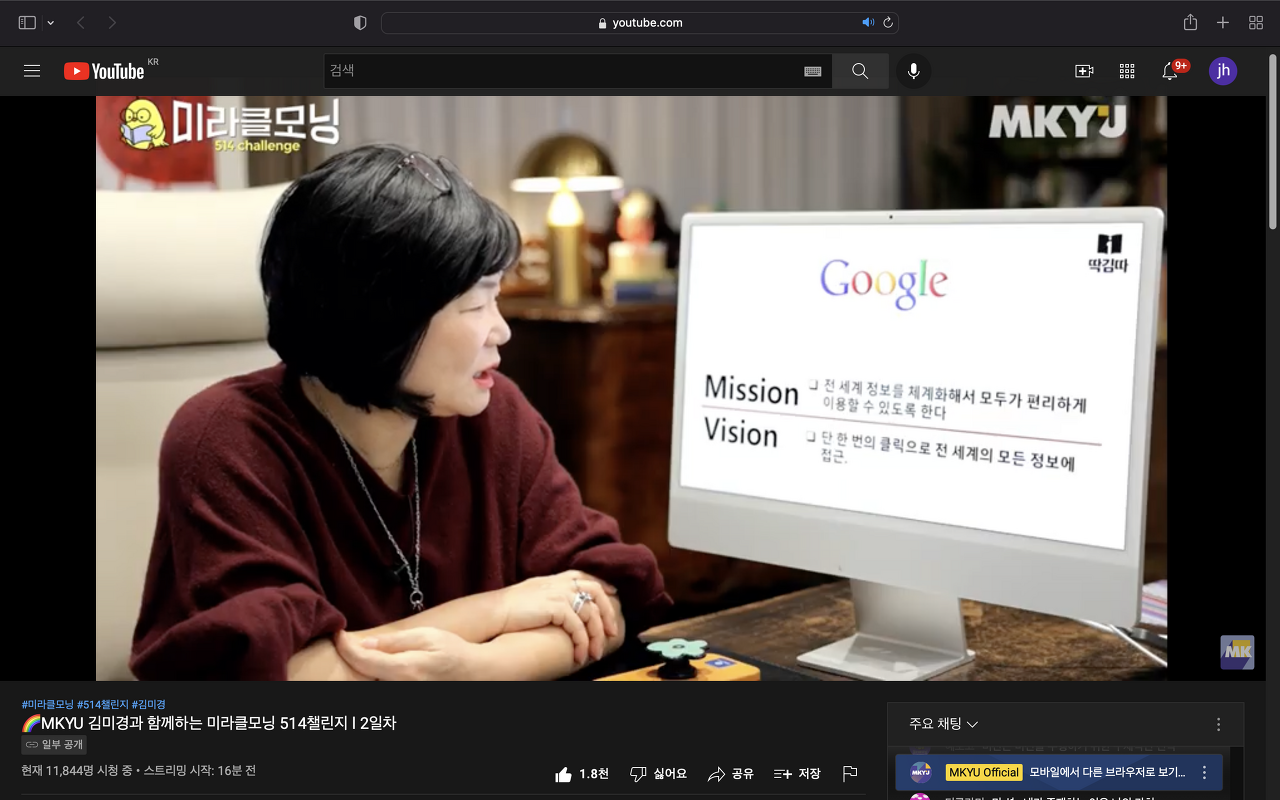
Task: Start voice search with microphone
Action: click(x=913, y=71)
